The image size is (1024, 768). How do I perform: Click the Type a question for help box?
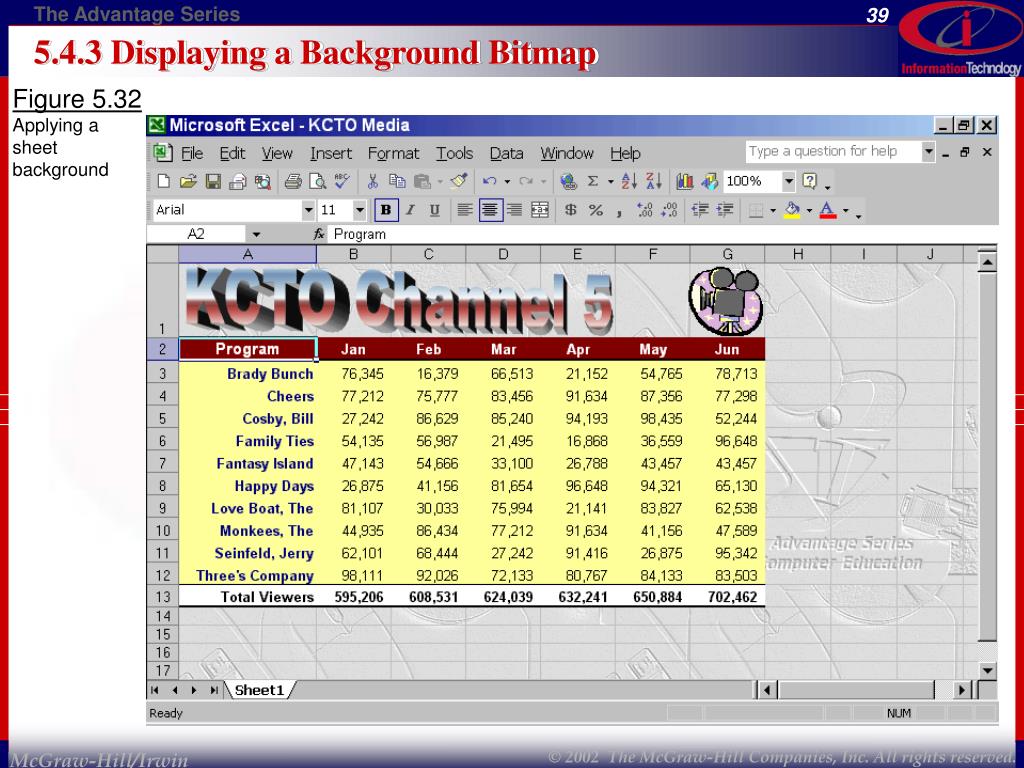coord(833,152)
